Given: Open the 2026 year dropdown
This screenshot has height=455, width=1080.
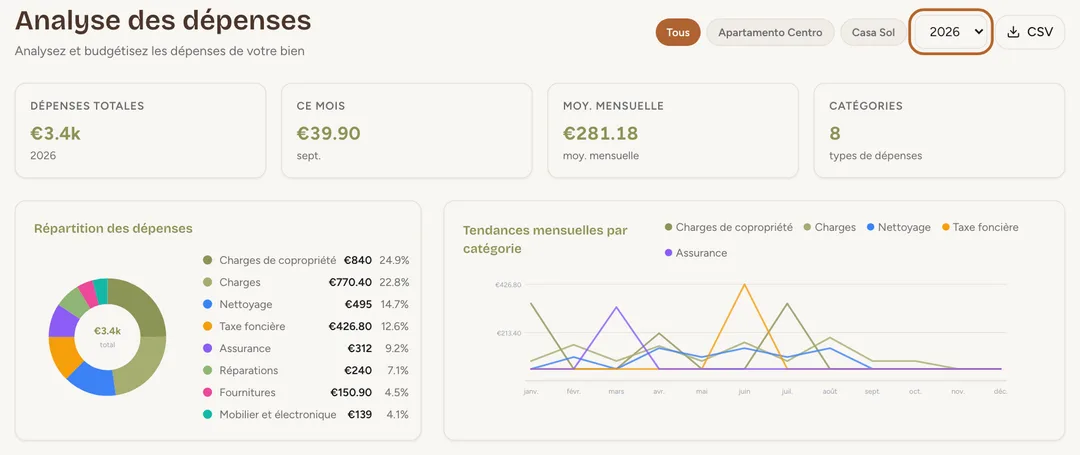Looking at the screenshot, I should pyautogui.click(x=951, y=32).
